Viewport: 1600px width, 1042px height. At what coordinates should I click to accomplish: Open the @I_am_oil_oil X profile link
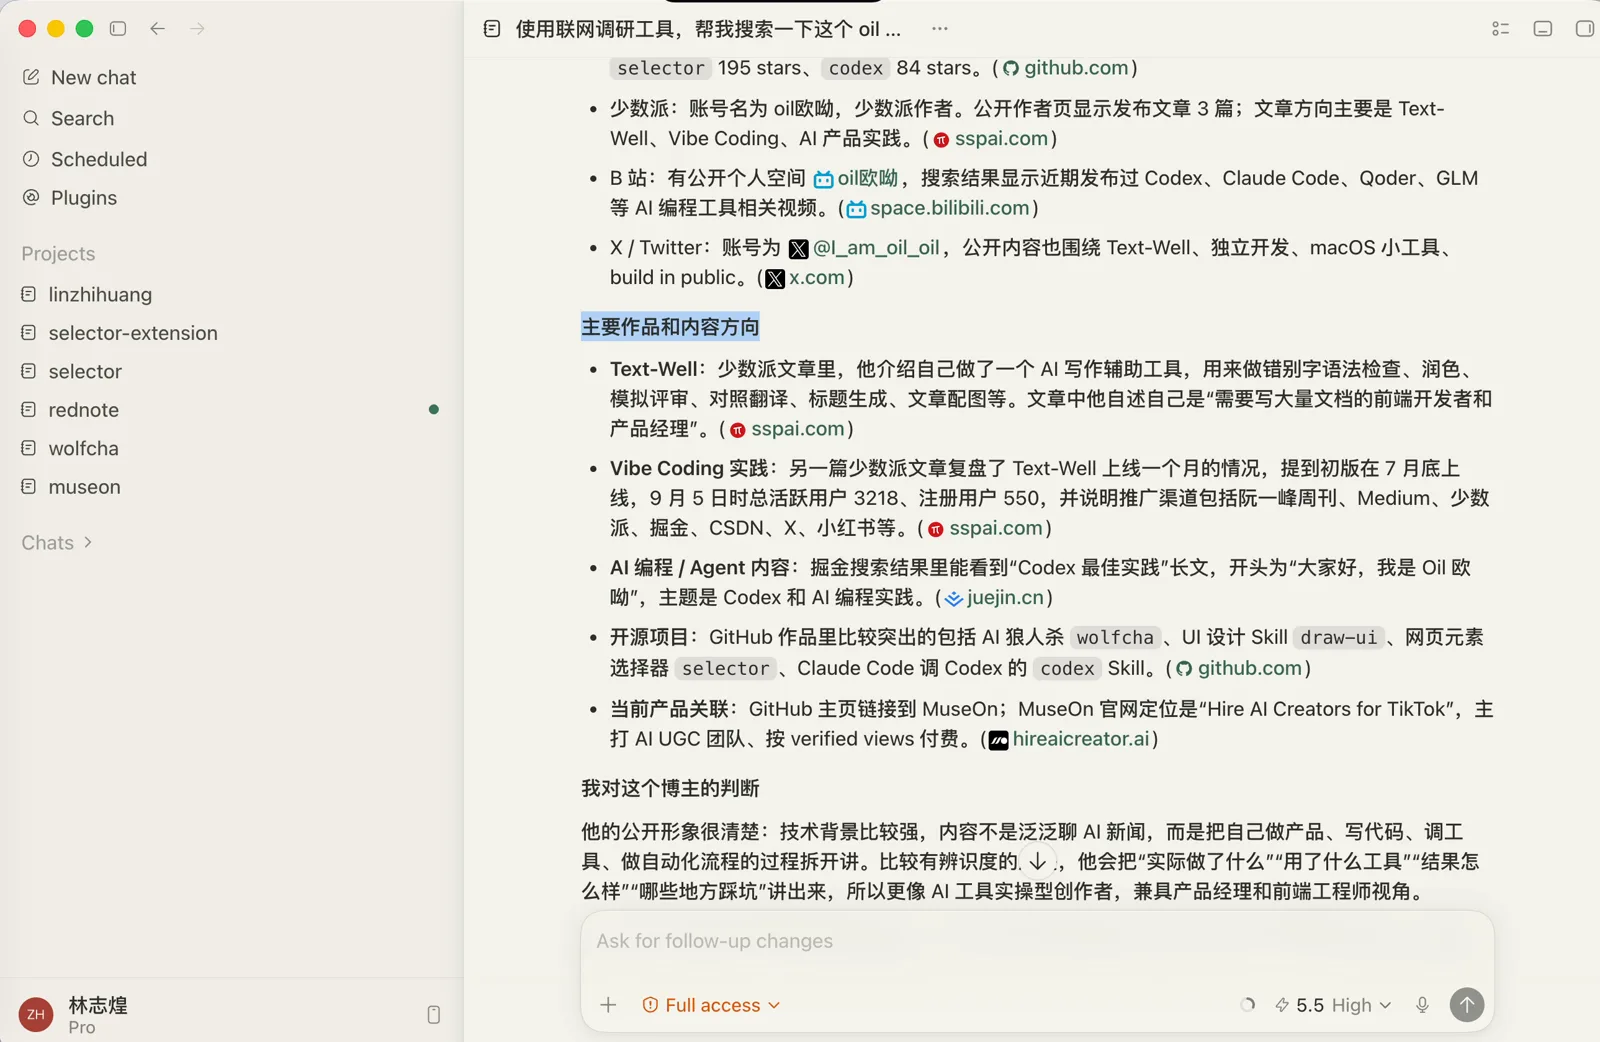coord(864,248)
